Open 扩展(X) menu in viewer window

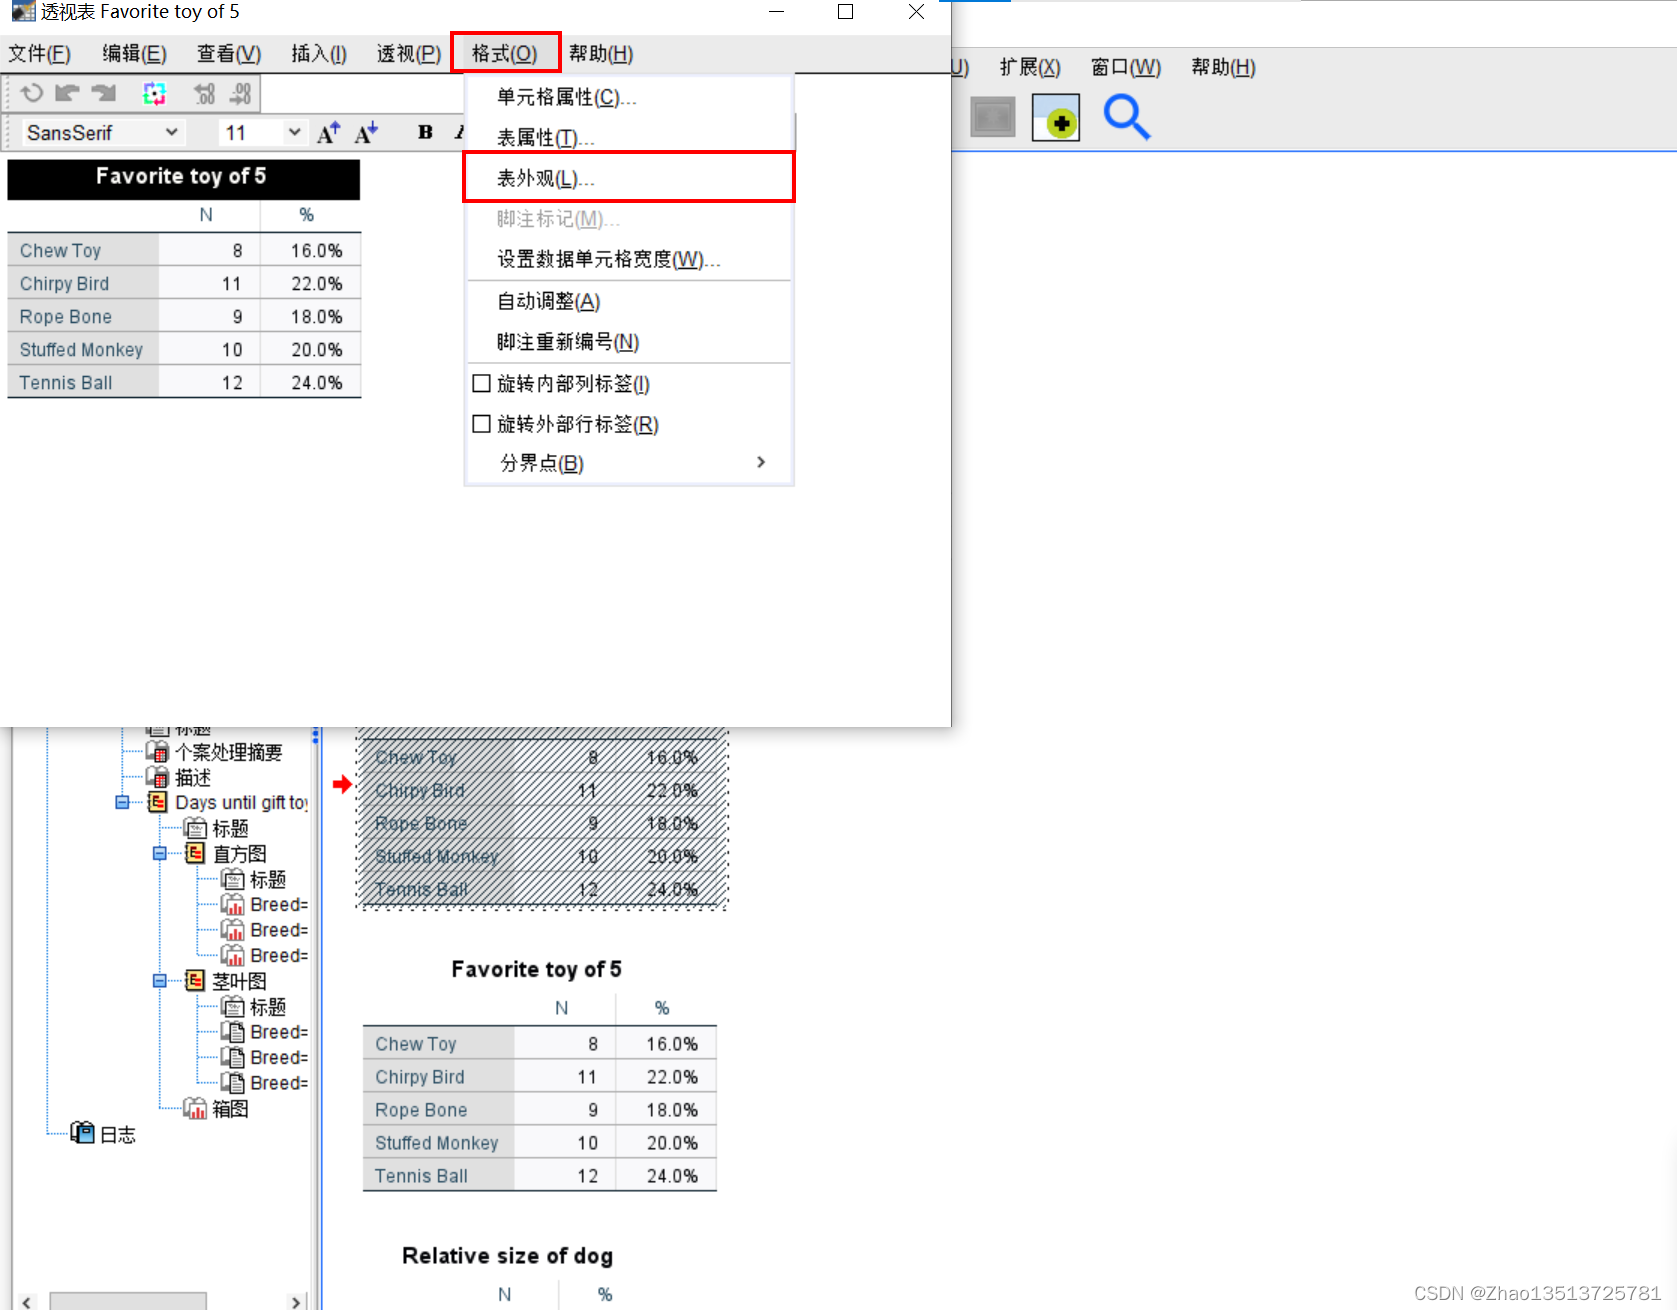1030,67
